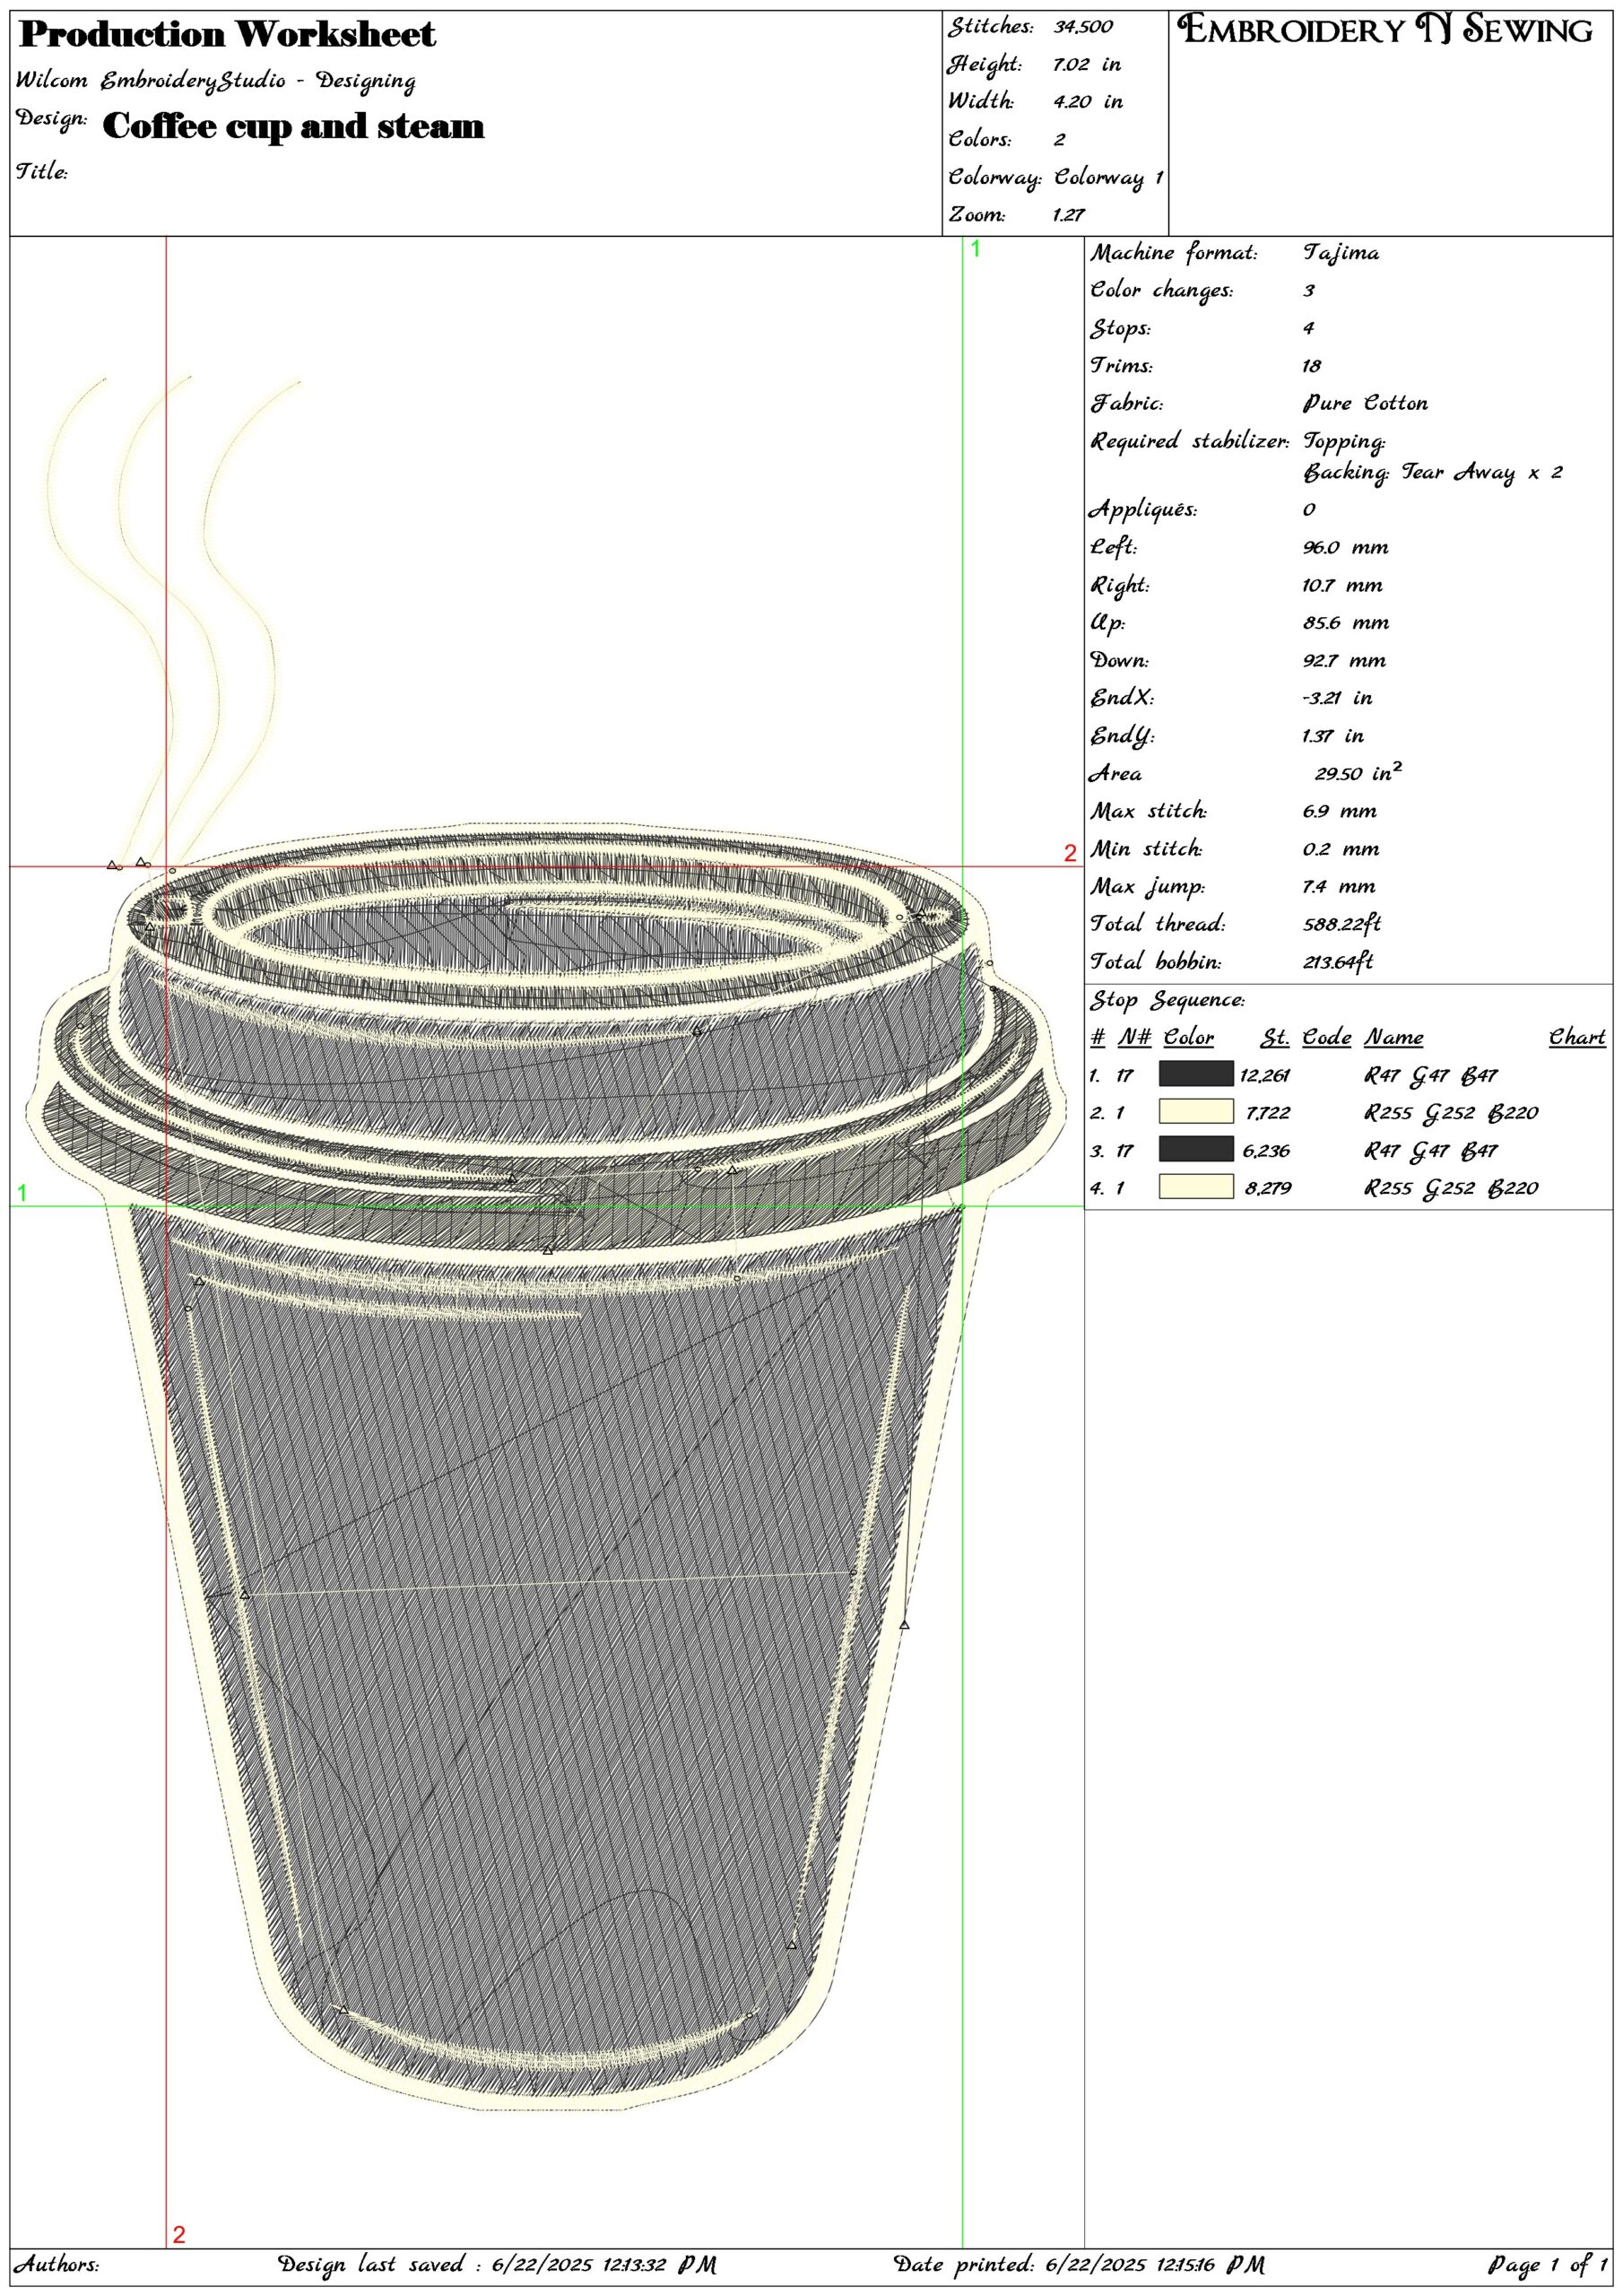Click the "Code" column header
The image size is (1623, 2296).
tap(1326, 1037)
